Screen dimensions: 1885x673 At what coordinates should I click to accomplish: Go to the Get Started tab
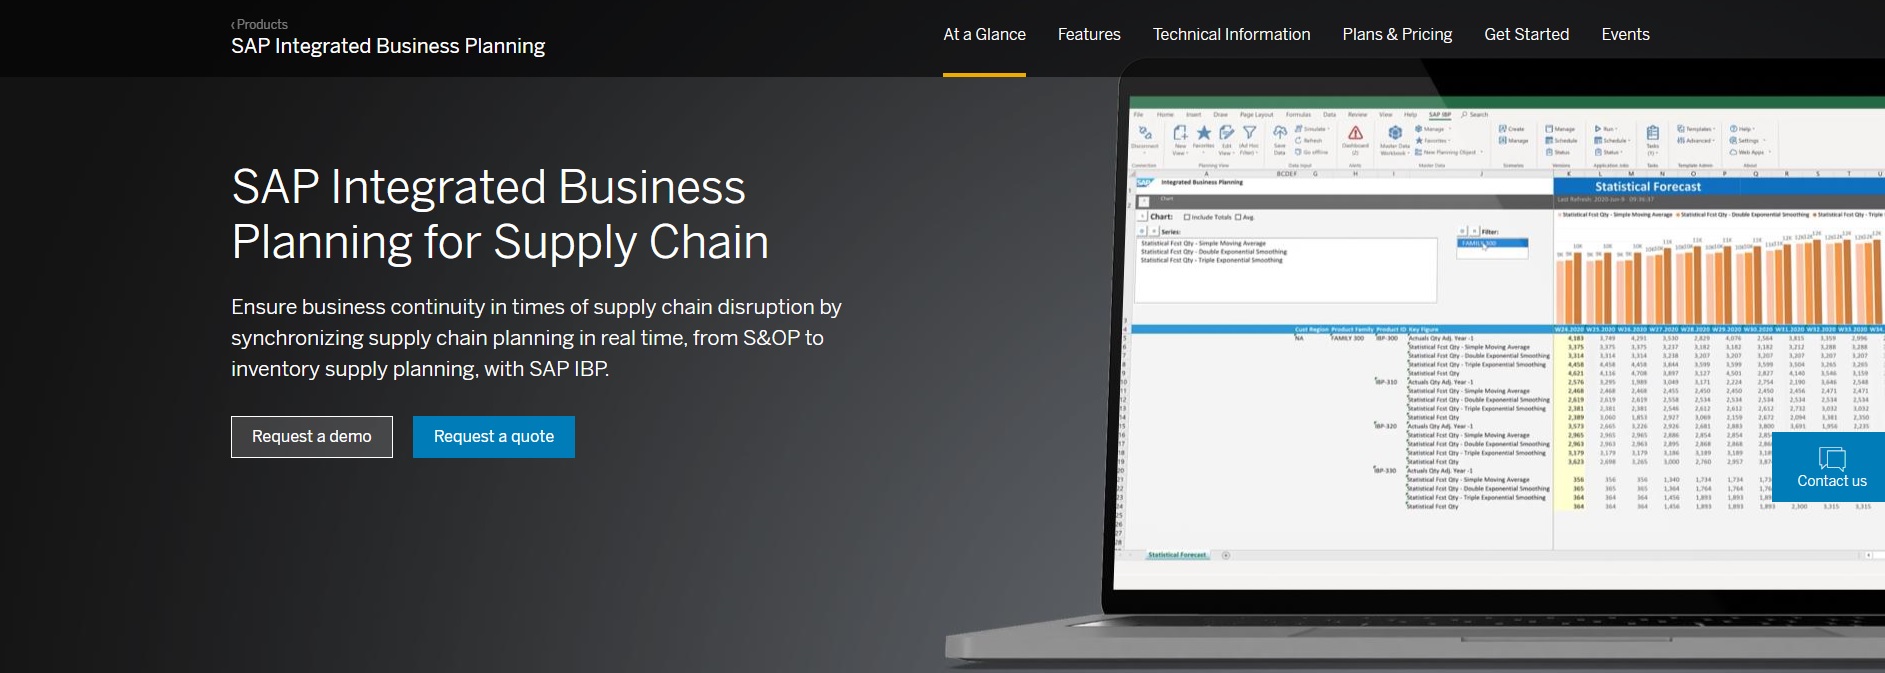1526,34
